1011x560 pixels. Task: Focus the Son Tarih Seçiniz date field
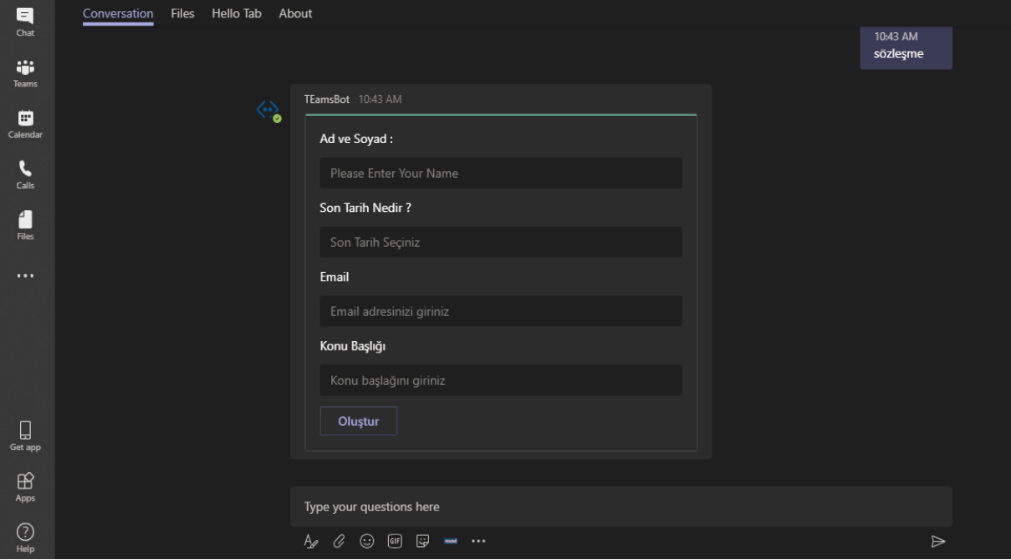501,242
